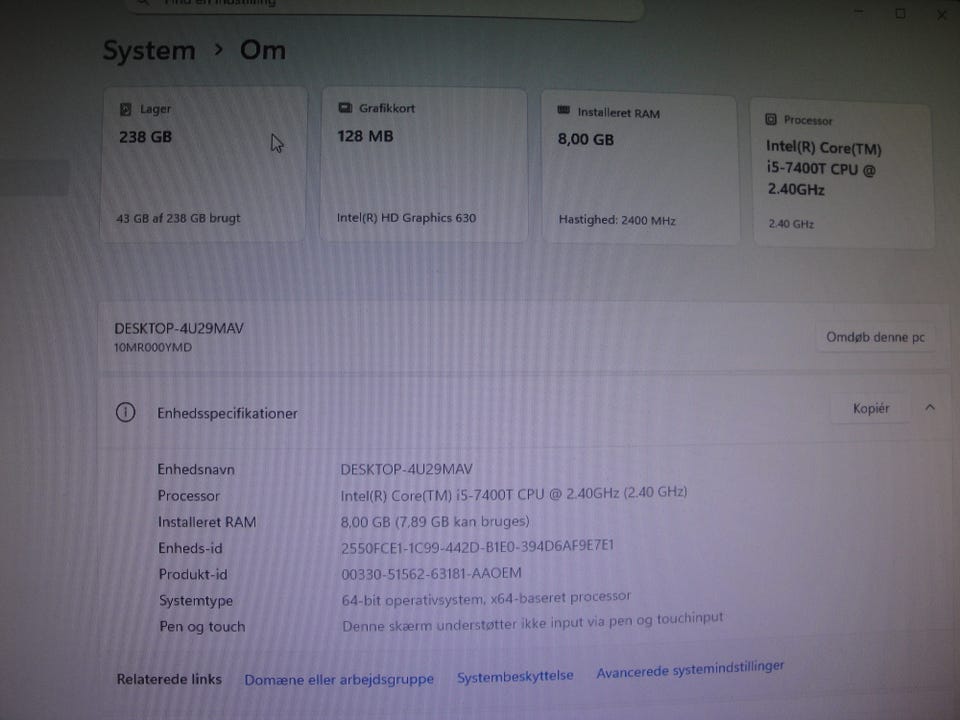Open the Grafikkort 128 MB card

click(423, 165)
